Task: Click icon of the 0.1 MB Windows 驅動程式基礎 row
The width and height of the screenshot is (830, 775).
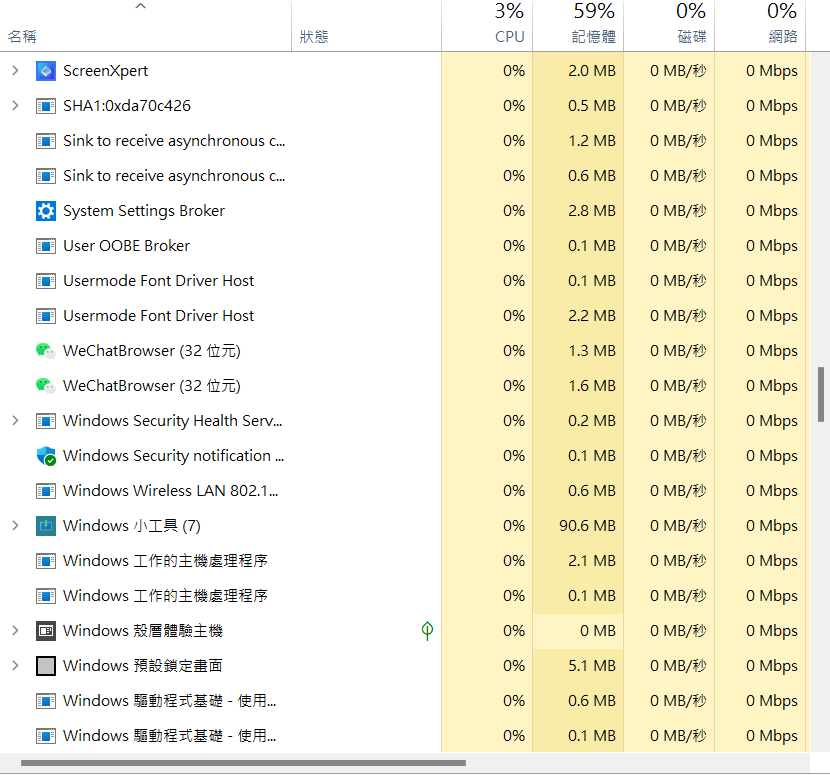Action: click(x=46, y=735)
